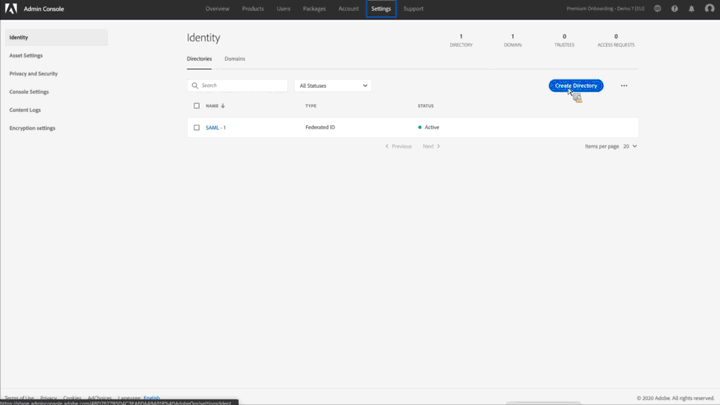720x405 pixels.
Task: Click the 0 Trustees counter
Action: point(564,40)
